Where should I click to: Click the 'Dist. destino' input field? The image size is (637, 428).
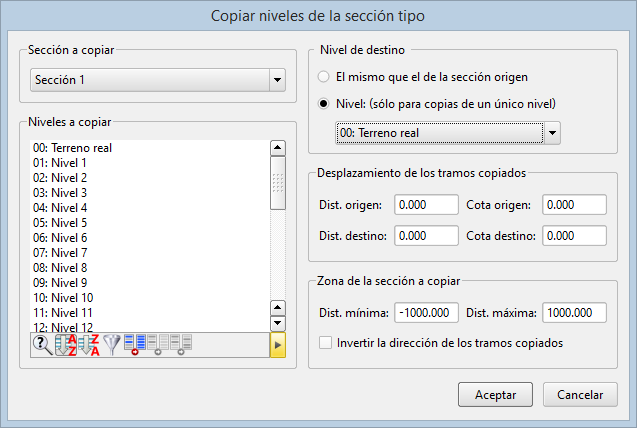coord(426,236)
